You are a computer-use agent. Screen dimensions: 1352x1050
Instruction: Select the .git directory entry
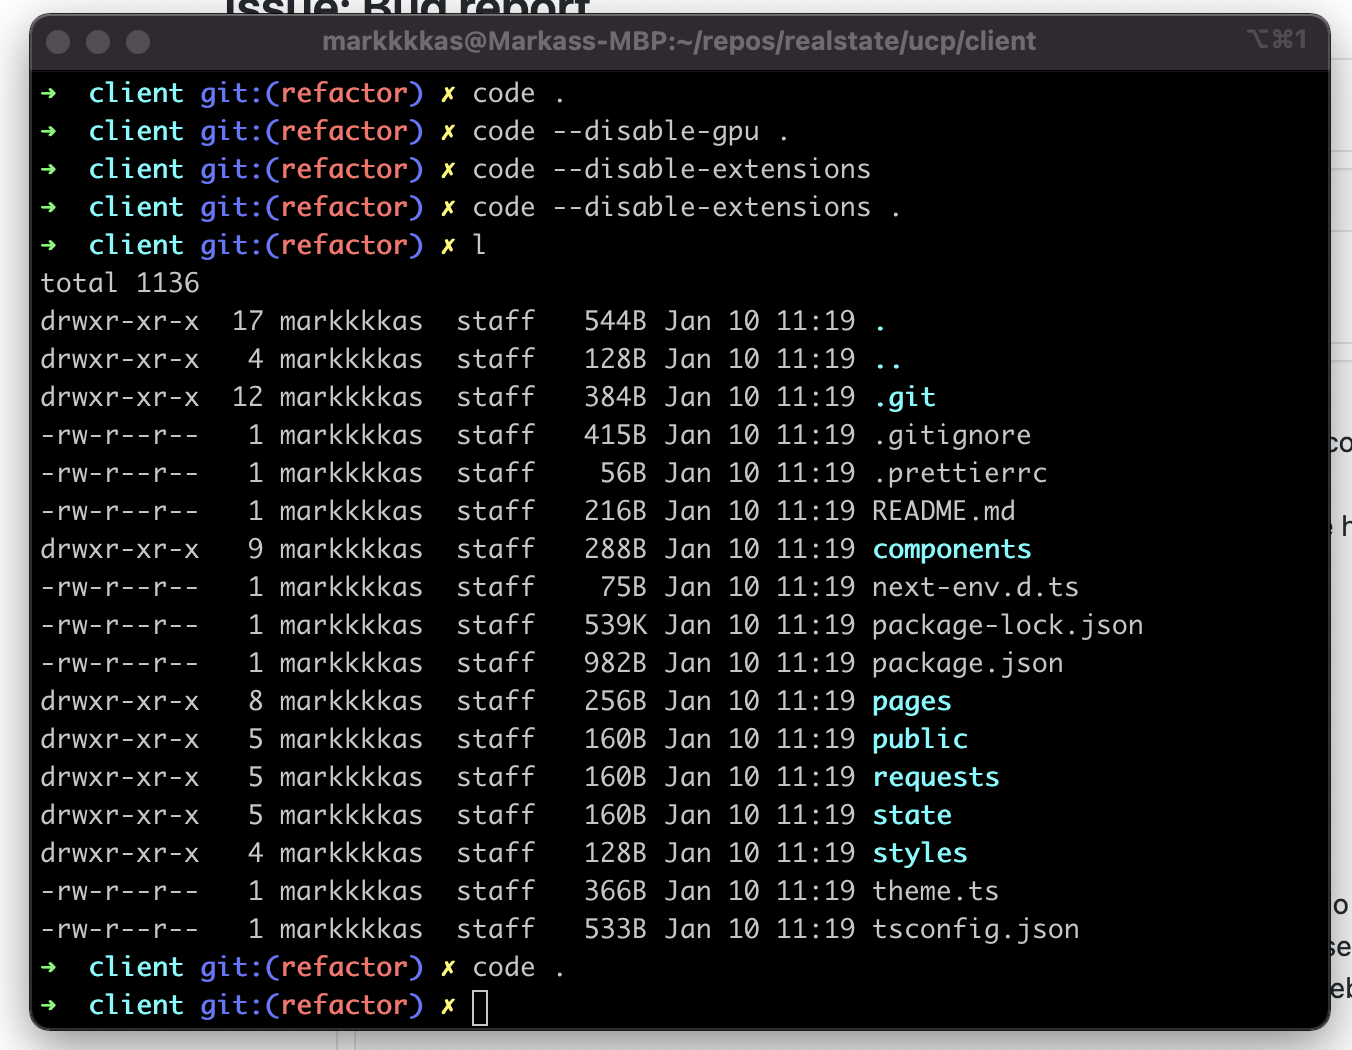(903, 396)
